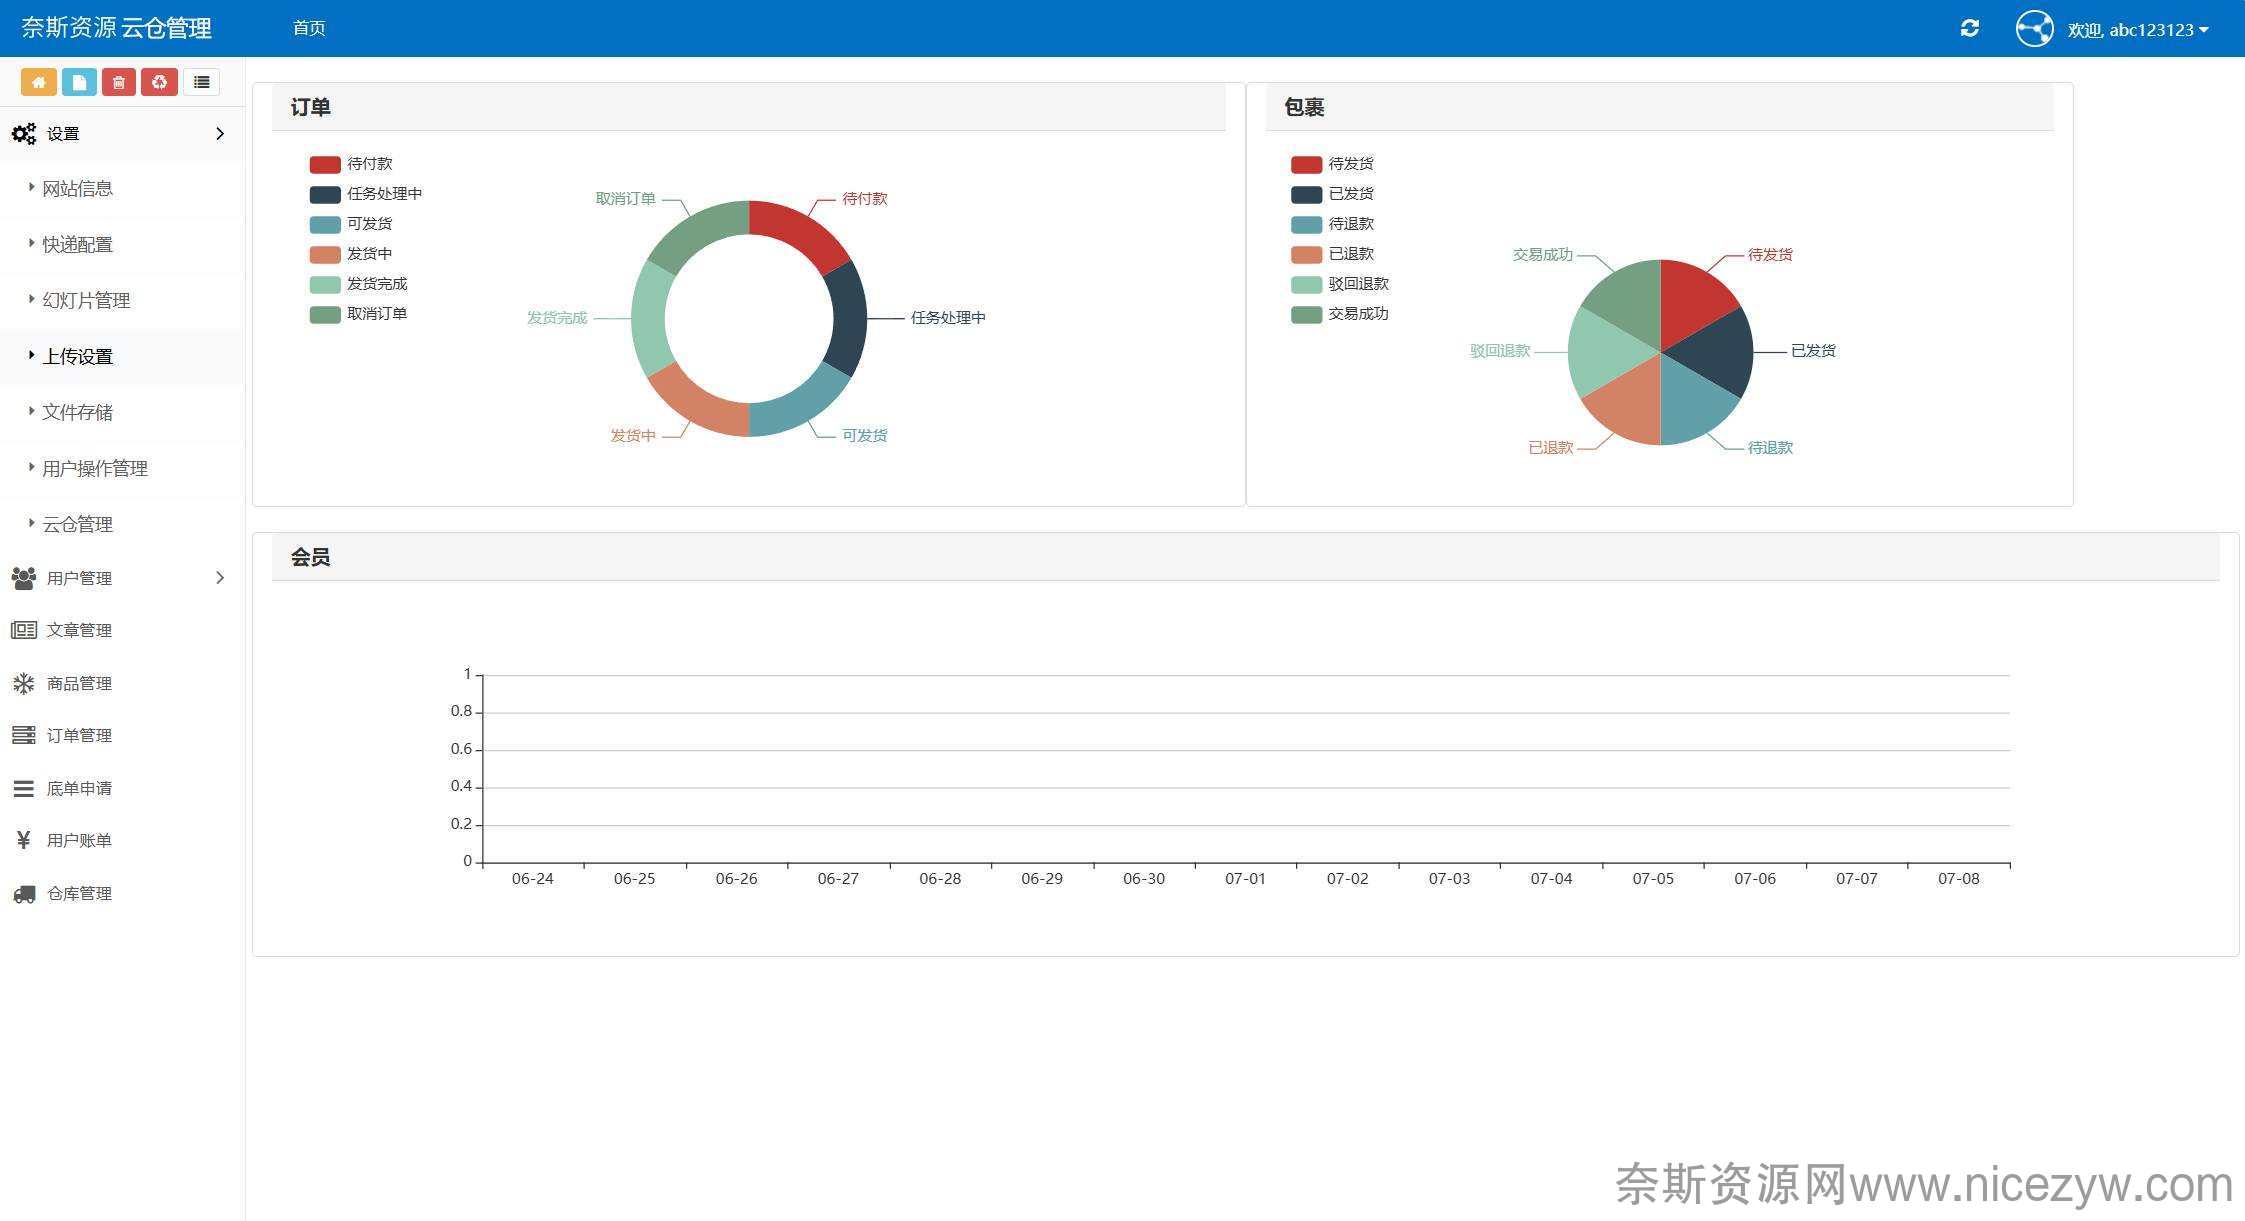The width and height of the screenshot is (2245, 1221).
Task: Open the 欢迎, abc123123 user dropdown
Action: click(x=2138, y=30)
